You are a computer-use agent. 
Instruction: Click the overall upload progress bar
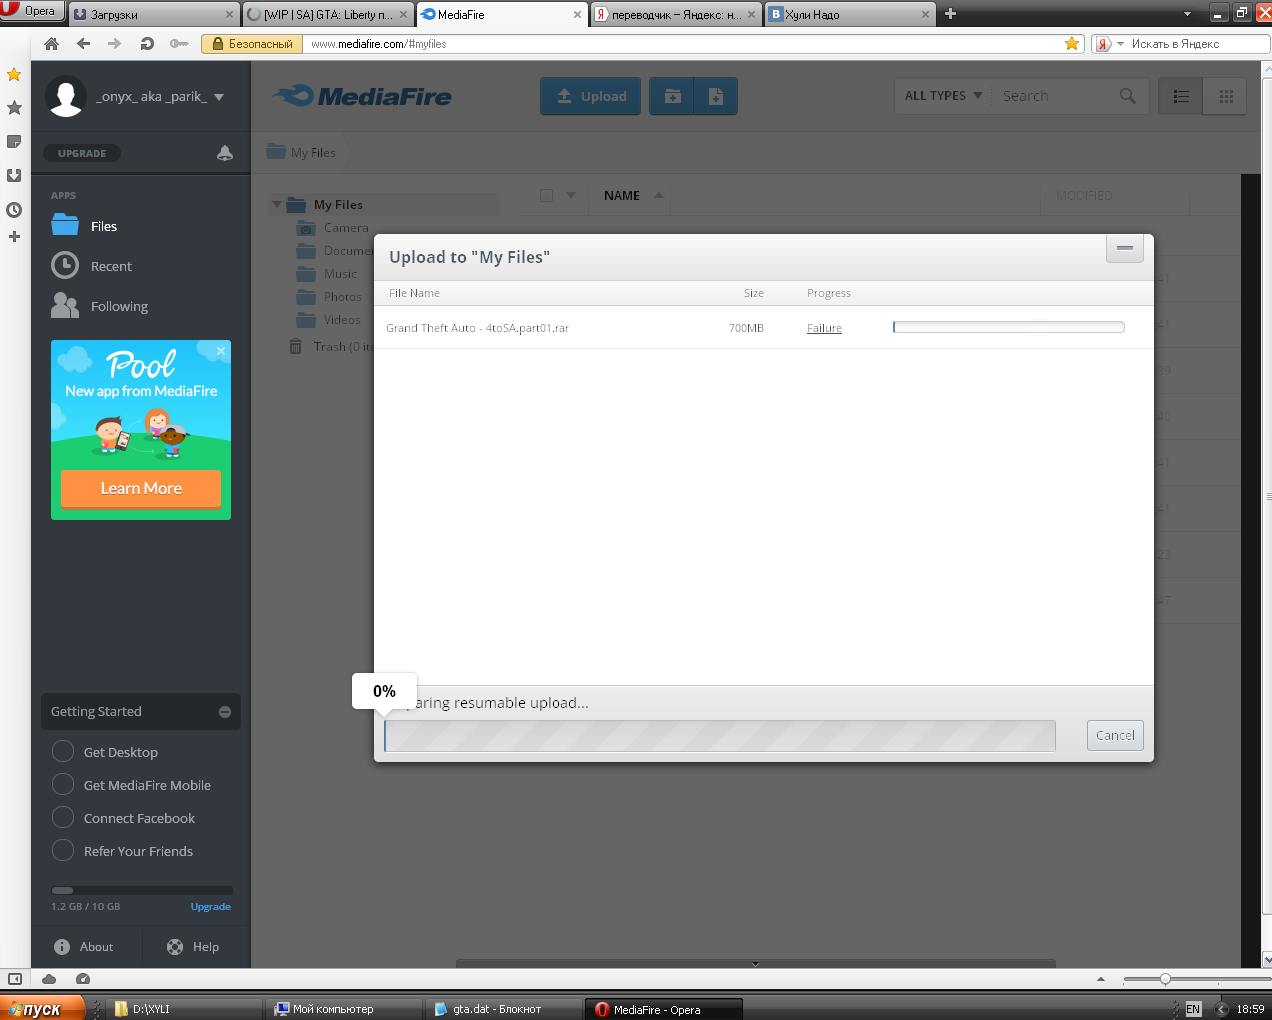point(720,736)
